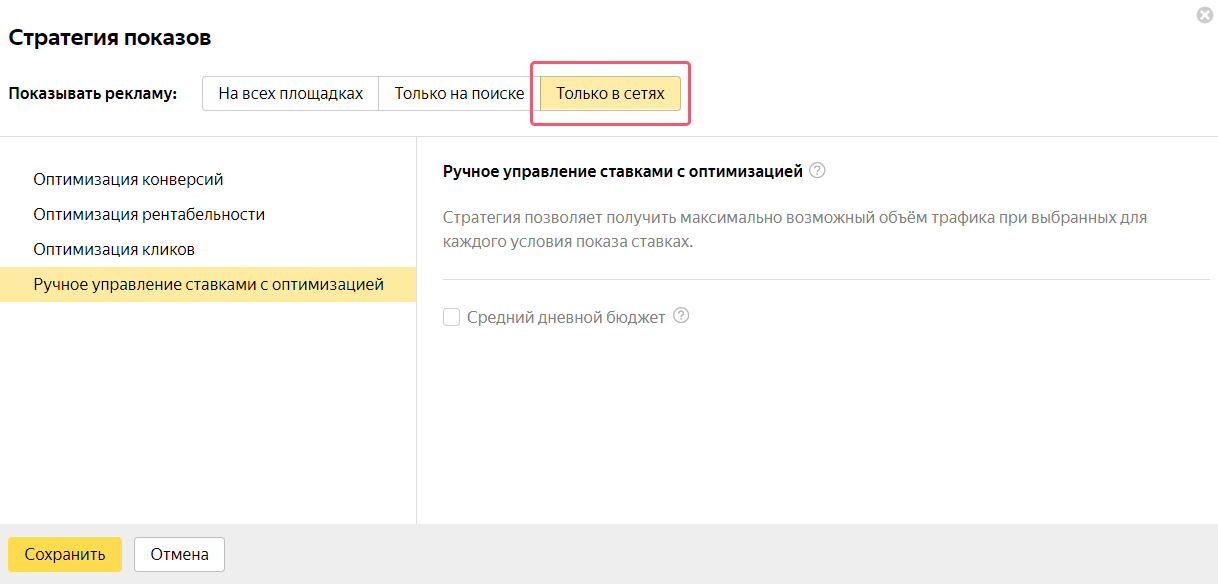Screen dimensions: 1218x584
Task: Open help icon next to Средний дневной бюджет
Action: tap(681, 316)
